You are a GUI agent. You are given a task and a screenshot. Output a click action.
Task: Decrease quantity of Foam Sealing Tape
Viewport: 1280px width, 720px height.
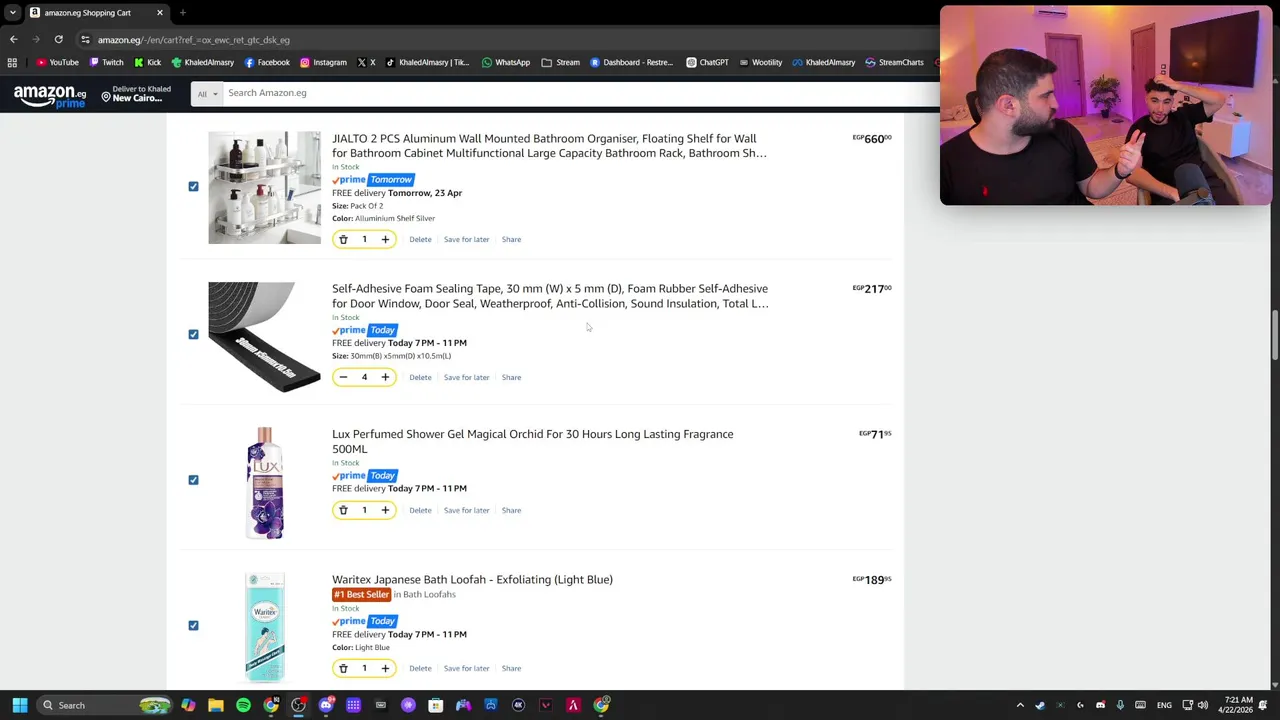[343, 377]
